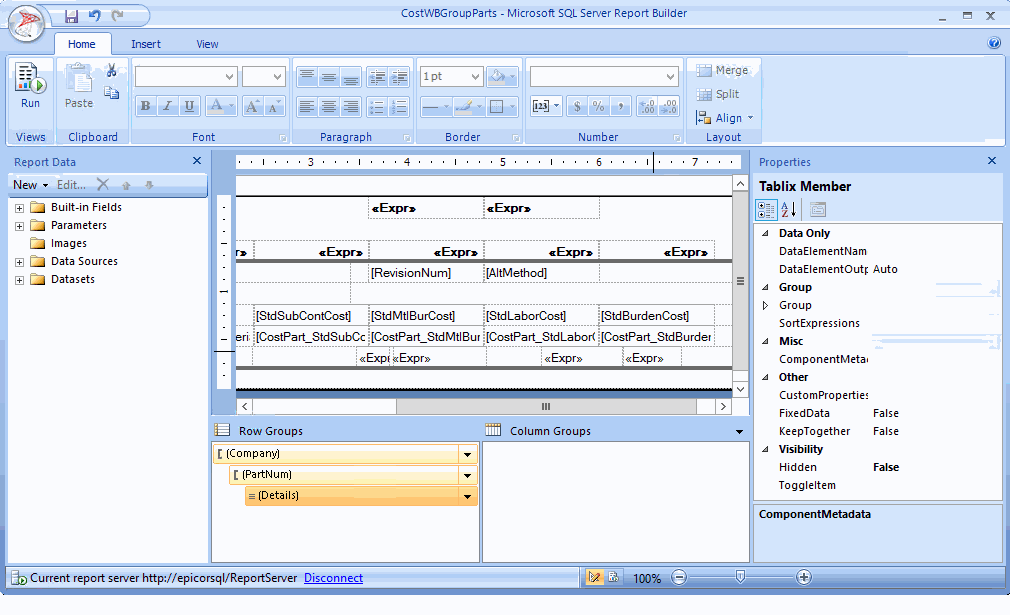Copy selection using the Copy icon
Image resolution: width=1010 pixels, height=615 pixels.
(x=111, y=93)
